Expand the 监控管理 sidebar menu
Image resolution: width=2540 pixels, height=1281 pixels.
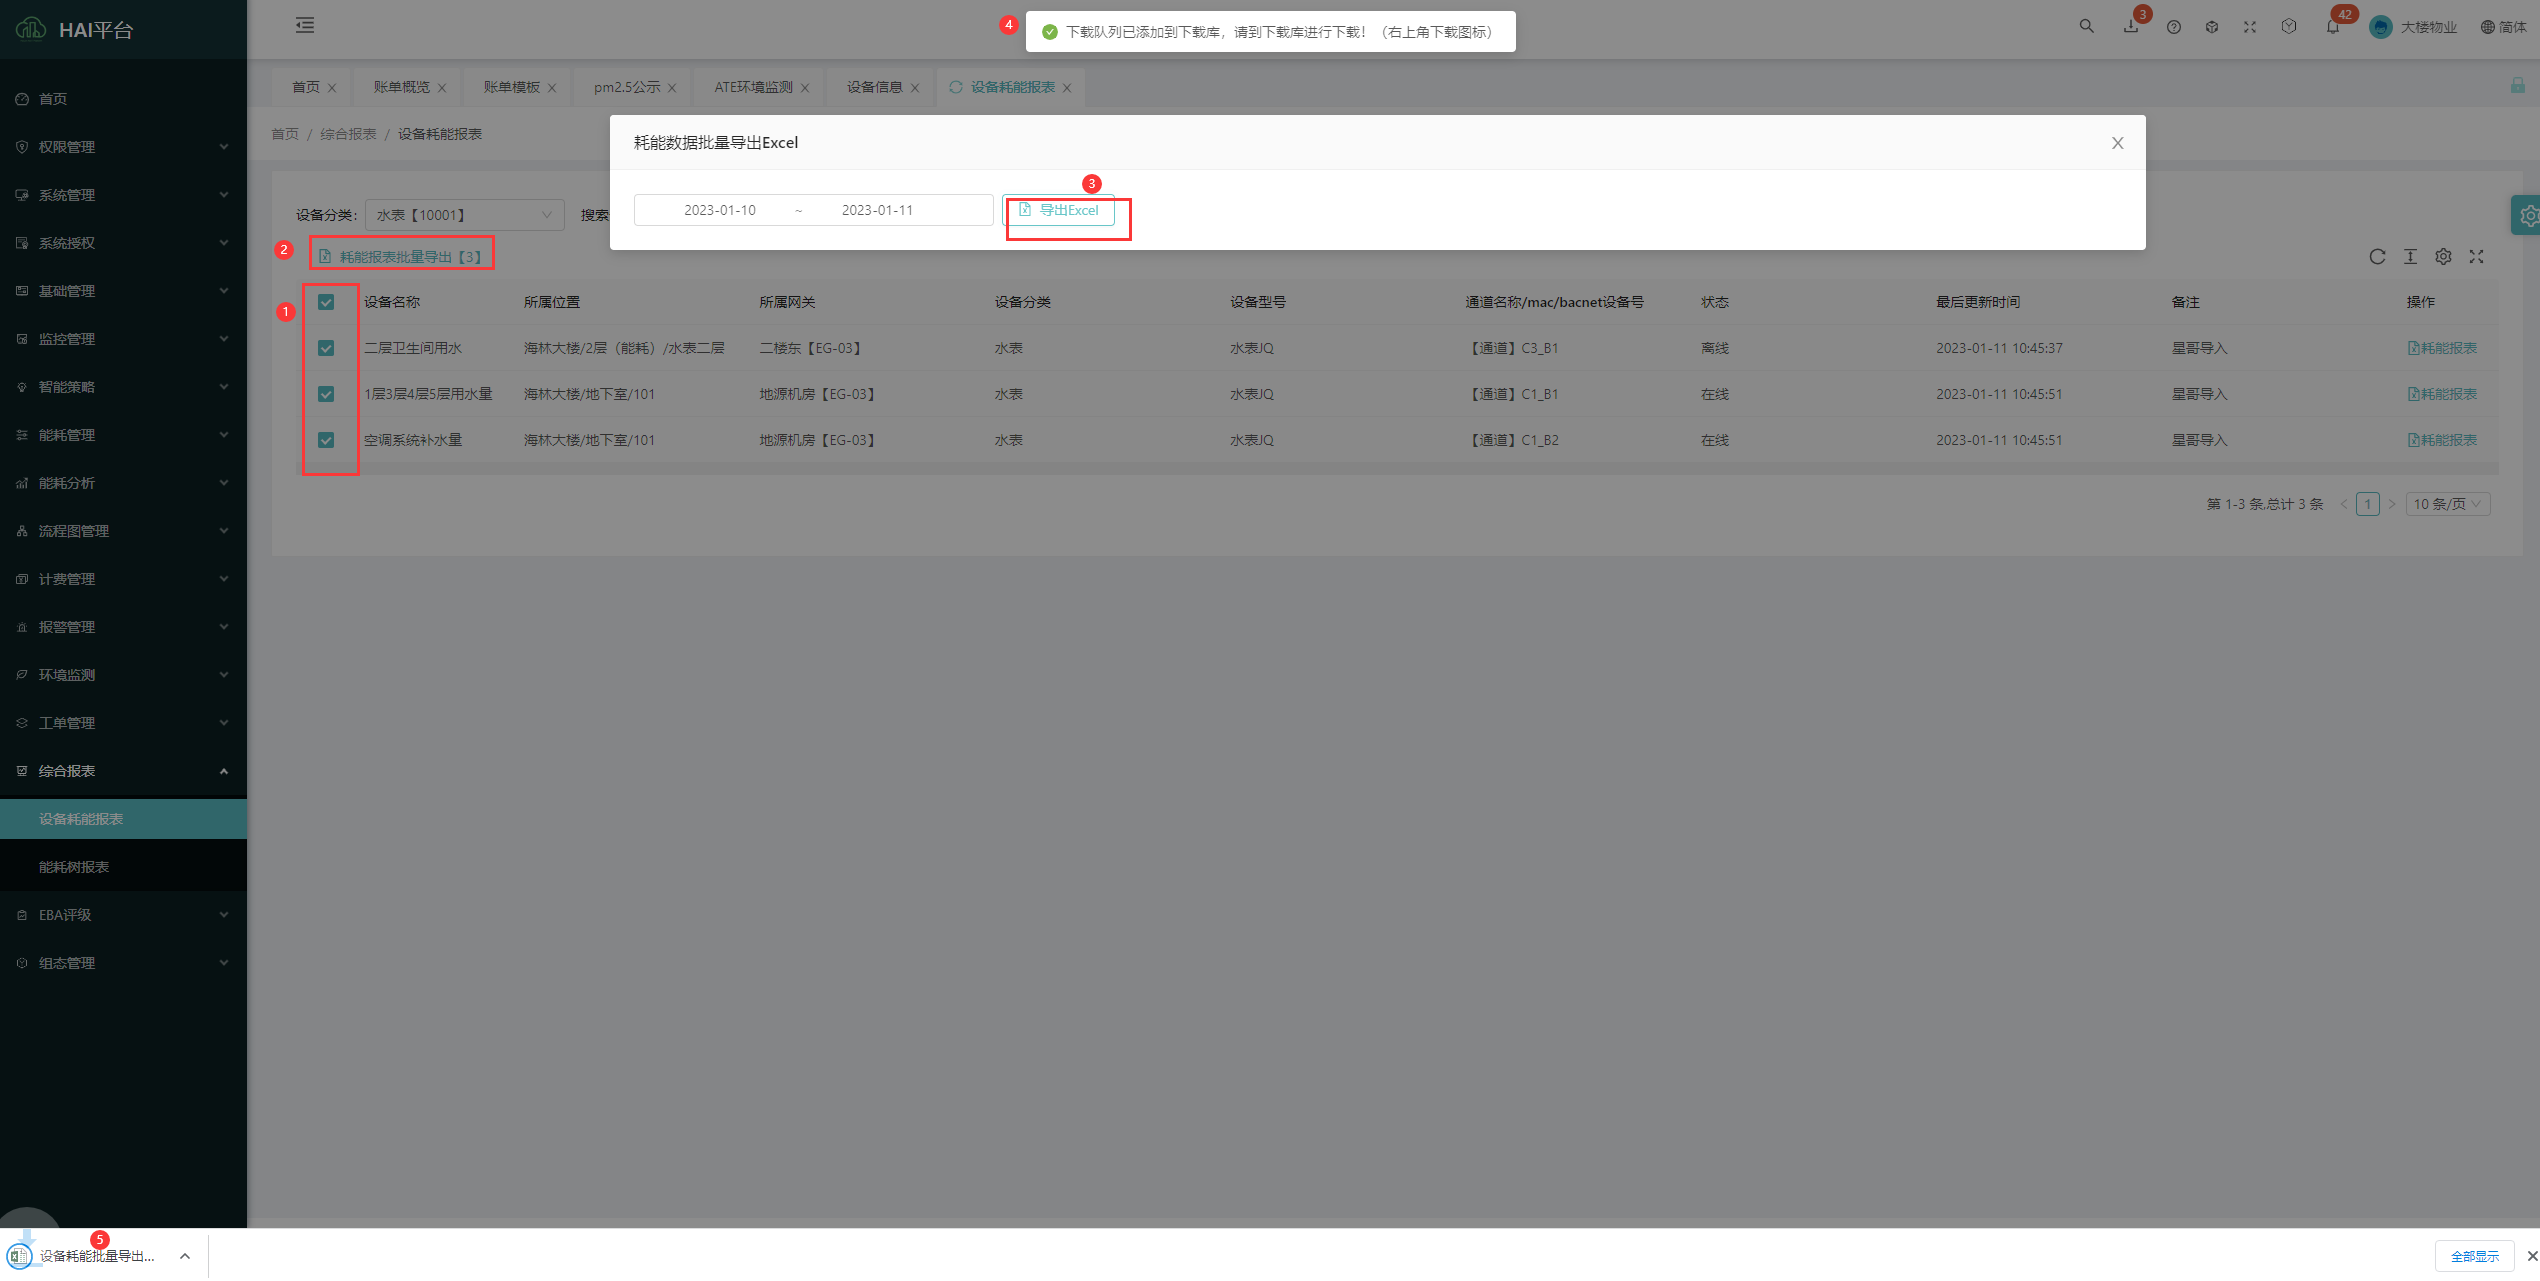(x=123, y=339)
